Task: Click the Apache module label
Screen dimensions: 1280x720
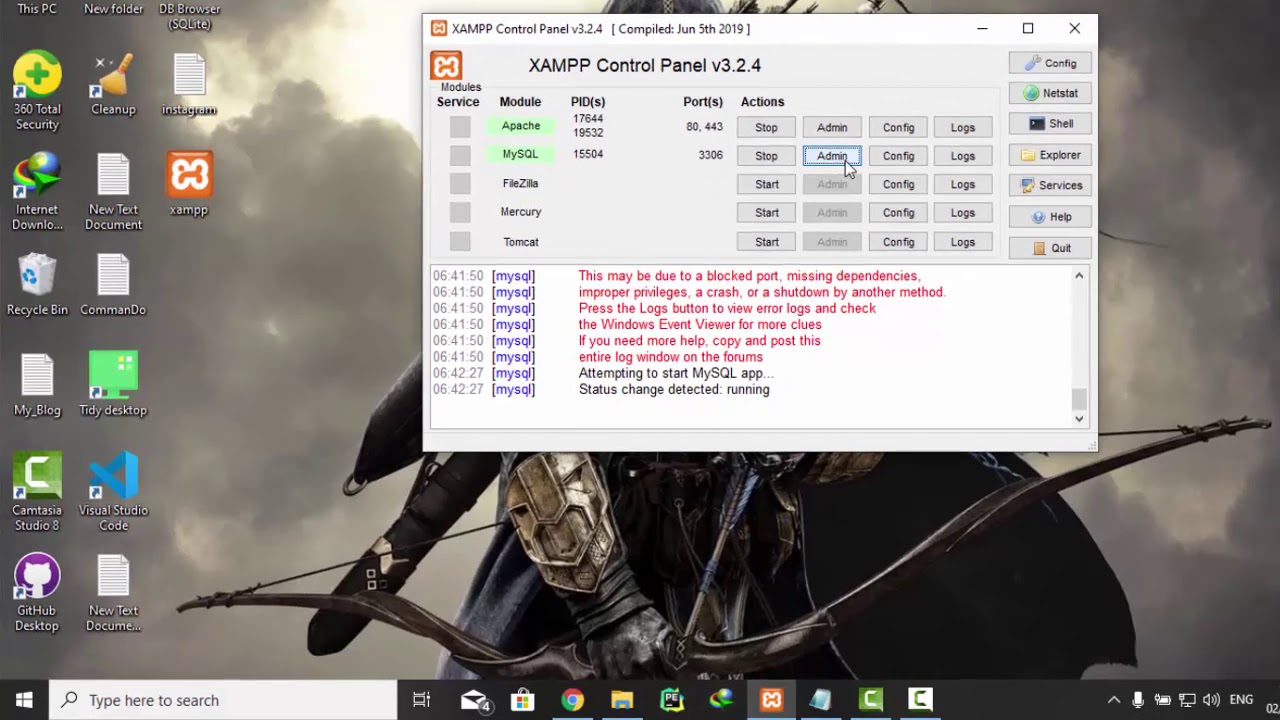Action: [x=521, y=126]
